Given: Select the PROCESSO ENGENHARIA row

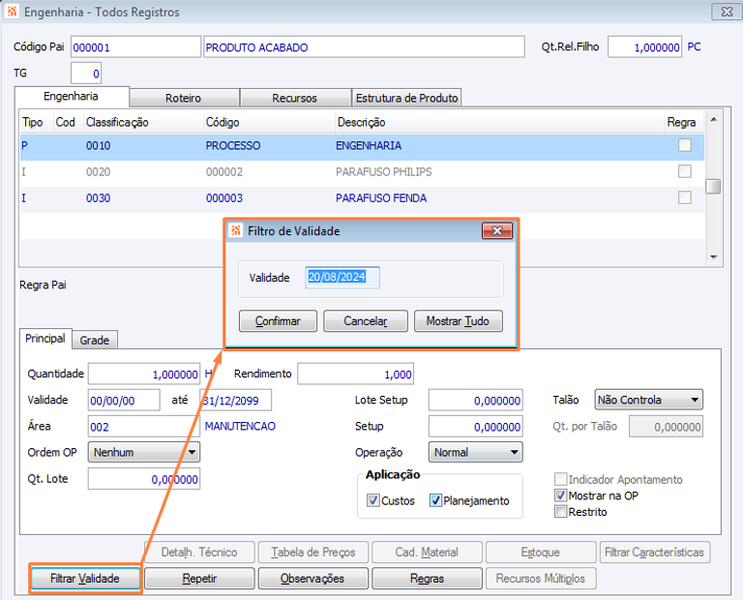Looking at the screenshot, I should 362,146.
